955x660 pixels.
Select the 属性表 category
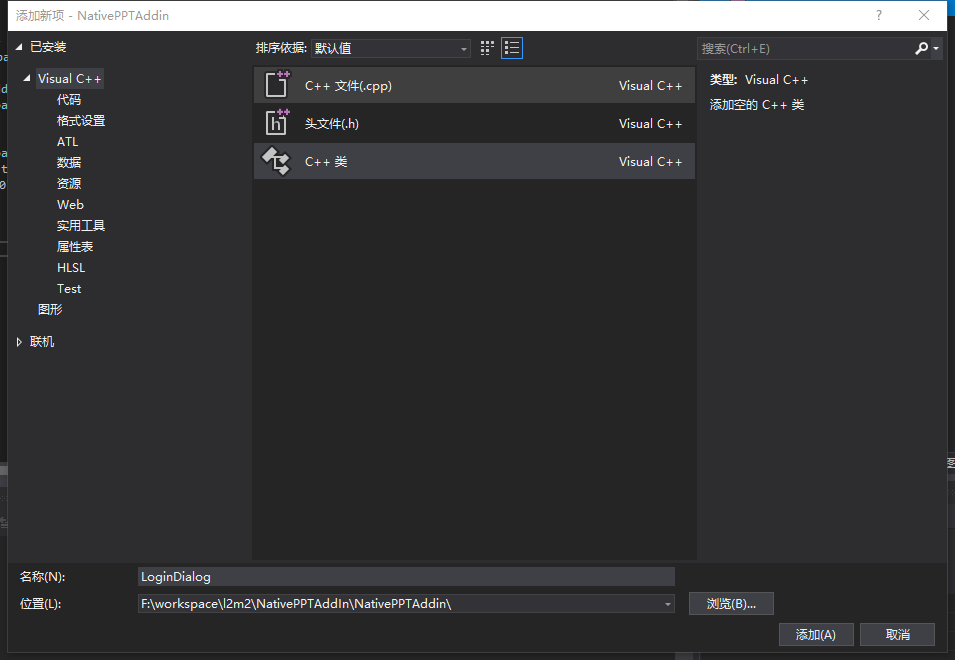tap(75, 247)
